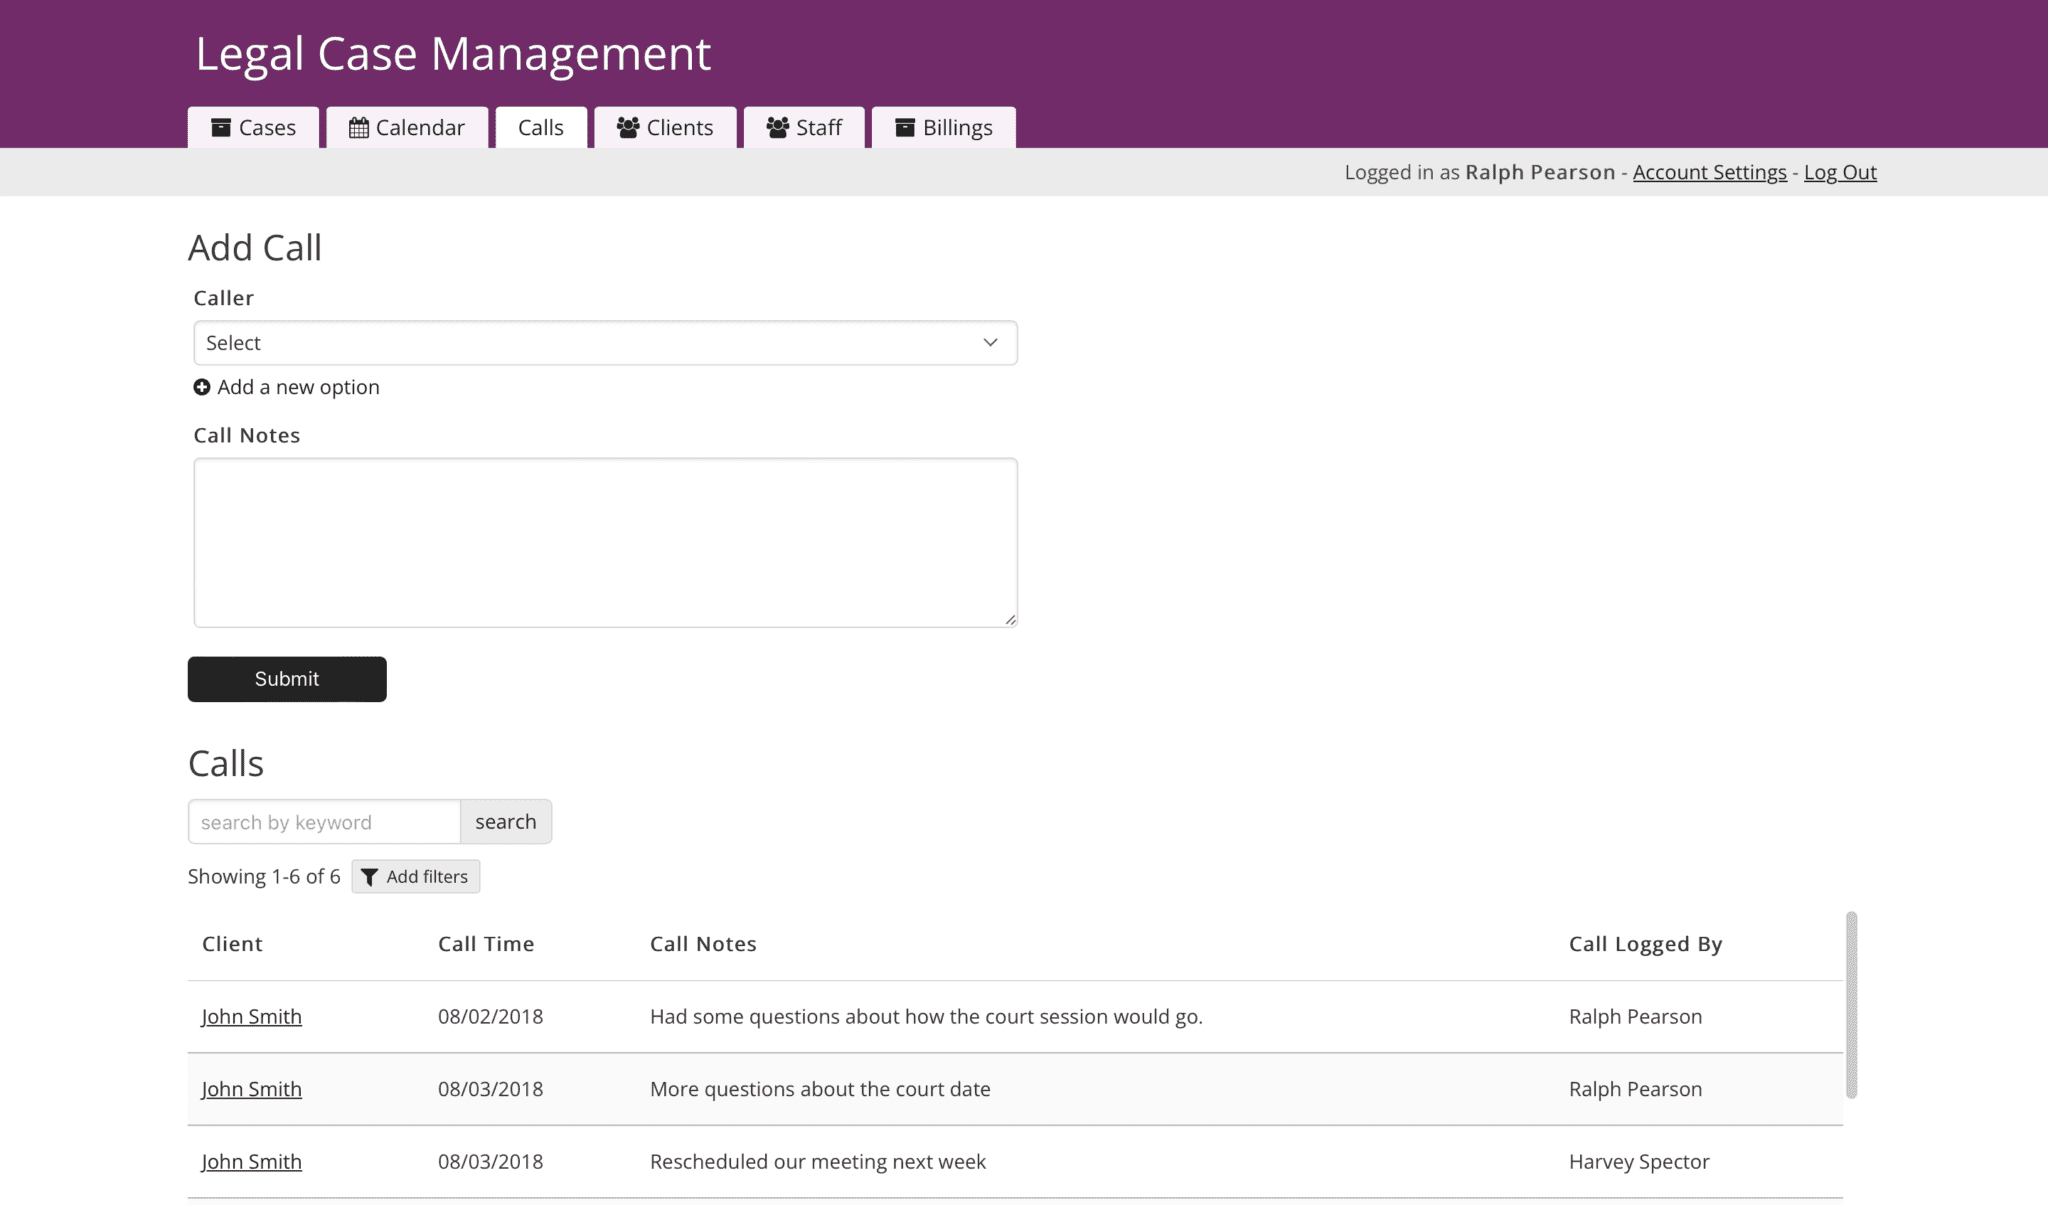The width and height of the screenshot is (2048, 1205).
Task: Open the Add filters panel
Action: coord(415,876)
